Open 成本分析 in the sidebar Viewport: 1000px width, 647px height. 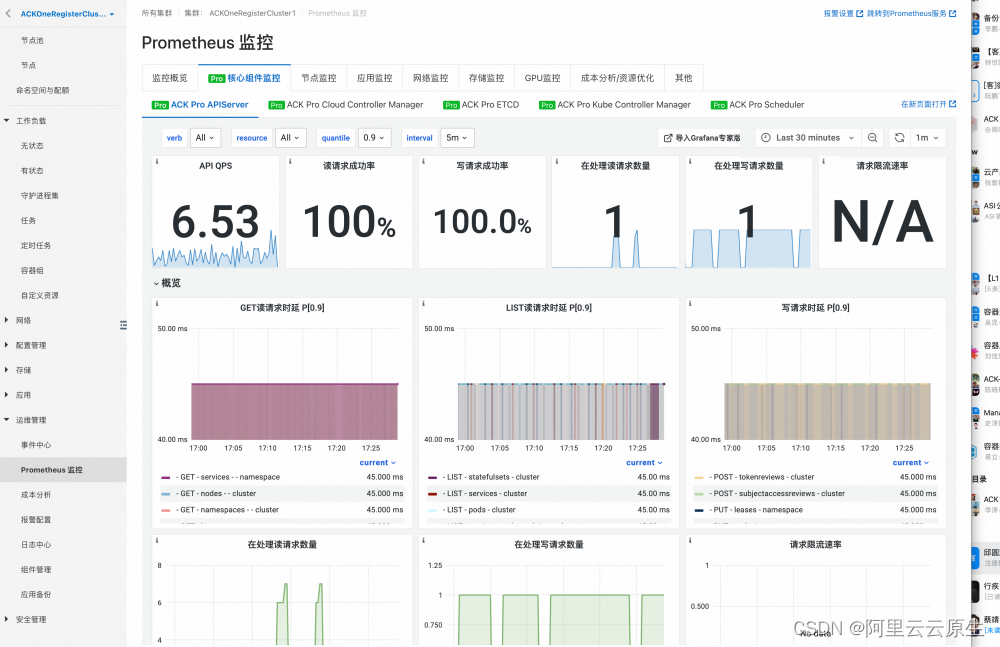click(36, 495)
